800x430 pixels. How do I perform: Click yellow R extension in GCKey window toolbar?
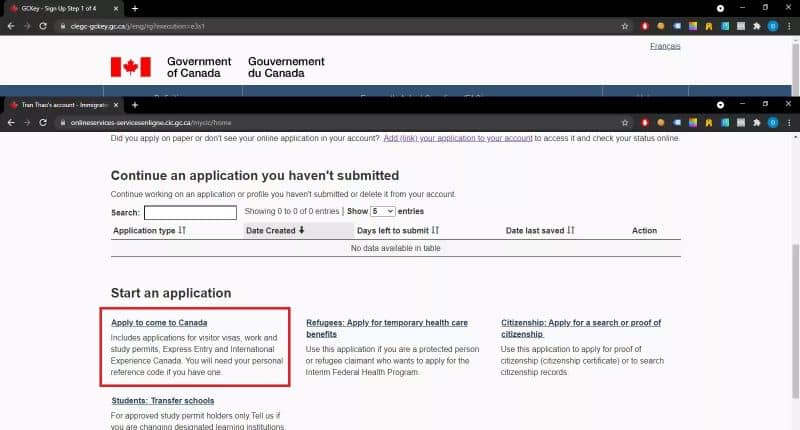[709, 26]
